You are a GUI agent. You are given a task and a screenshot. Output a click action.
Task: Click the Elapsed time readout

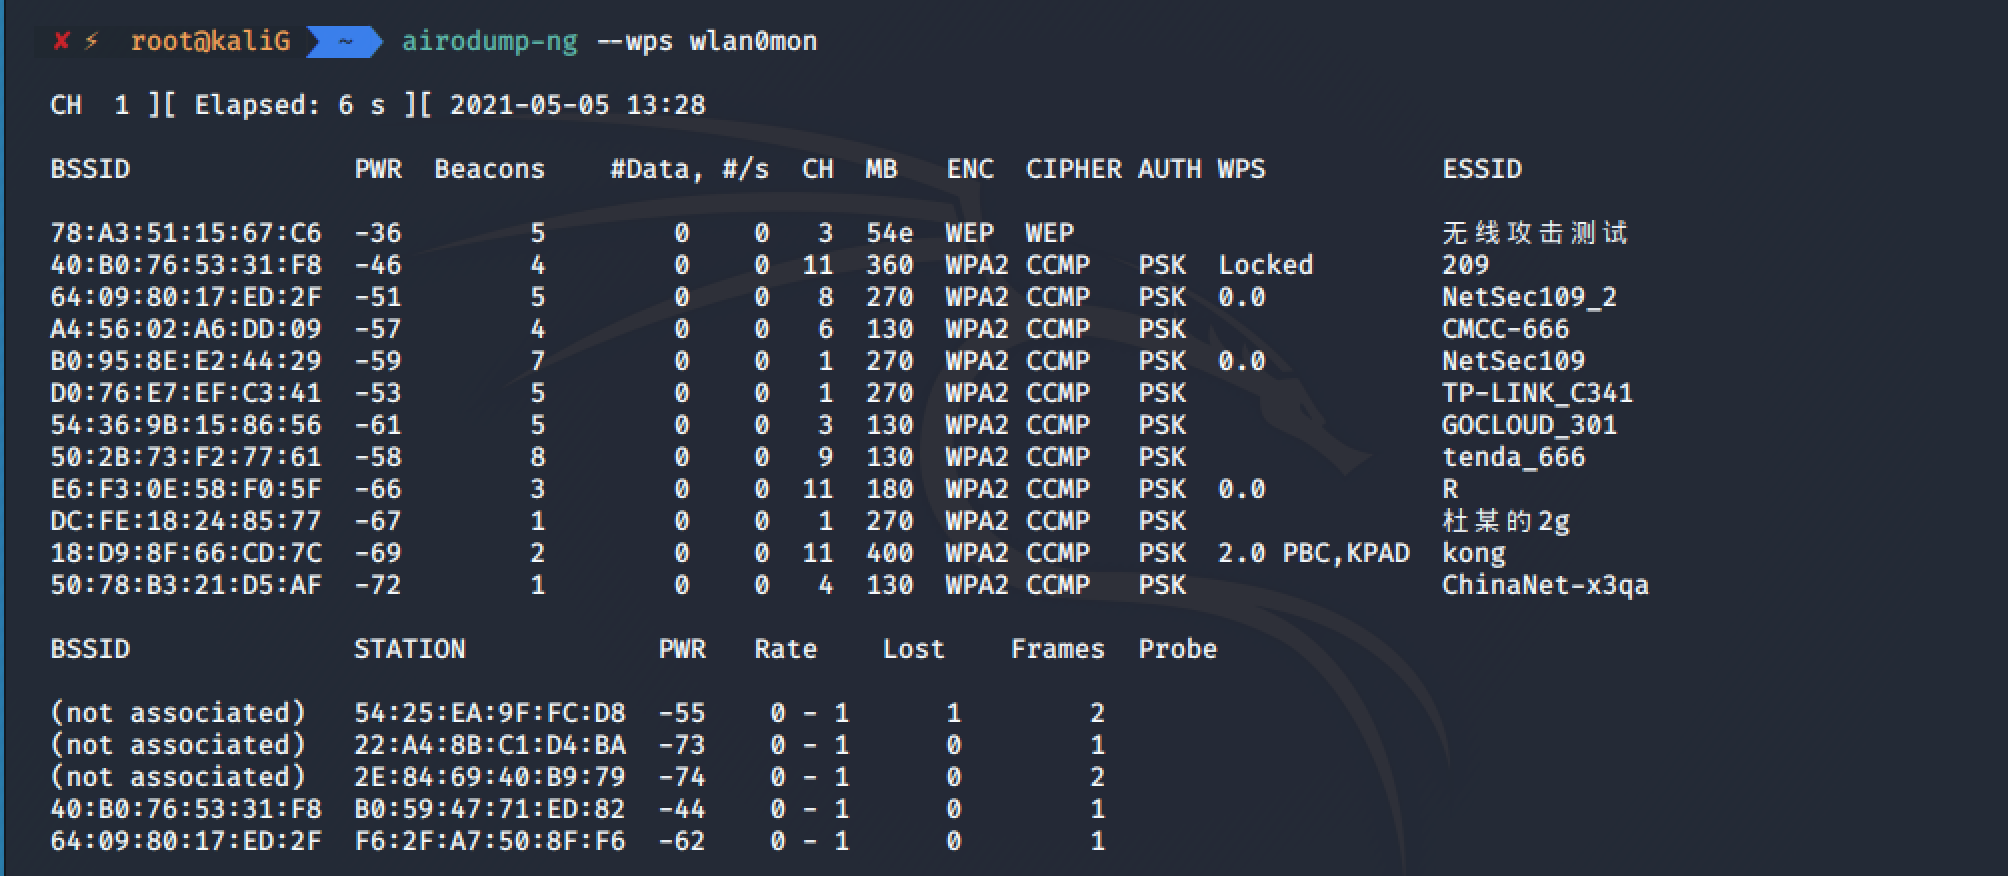(x=289, y=105)
